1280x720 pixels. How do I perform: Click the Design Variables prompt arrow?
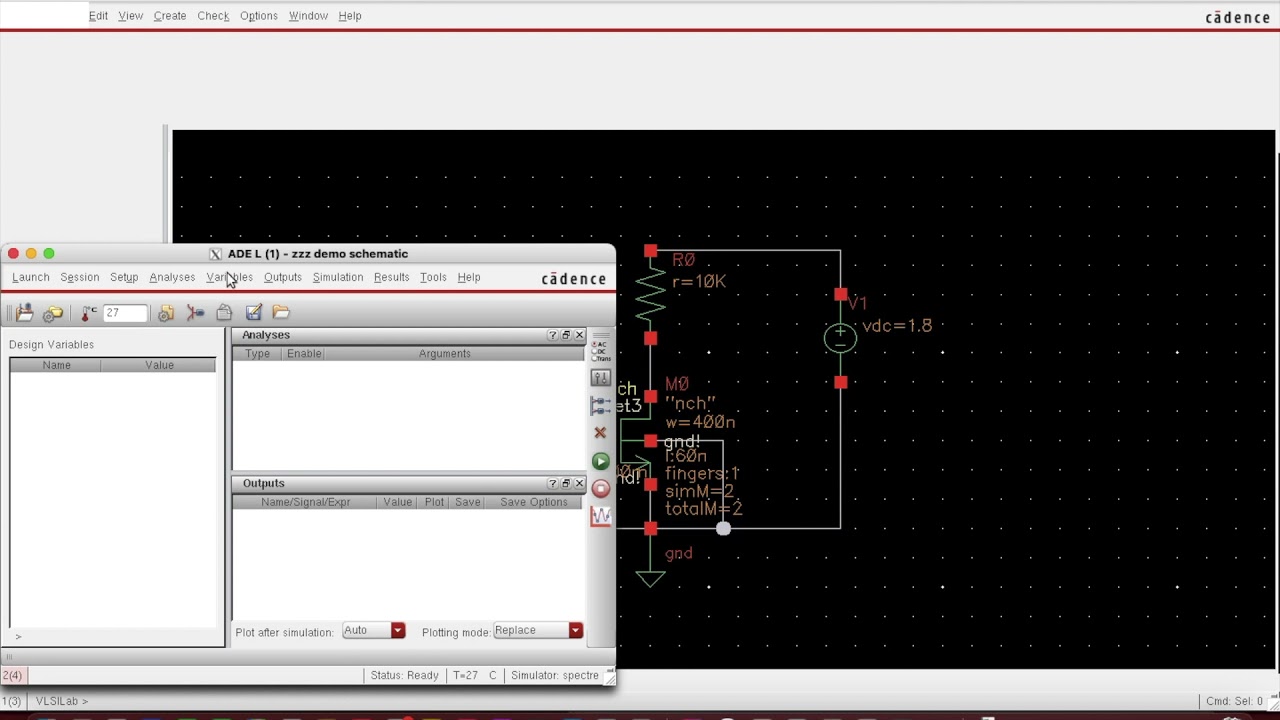18,637
